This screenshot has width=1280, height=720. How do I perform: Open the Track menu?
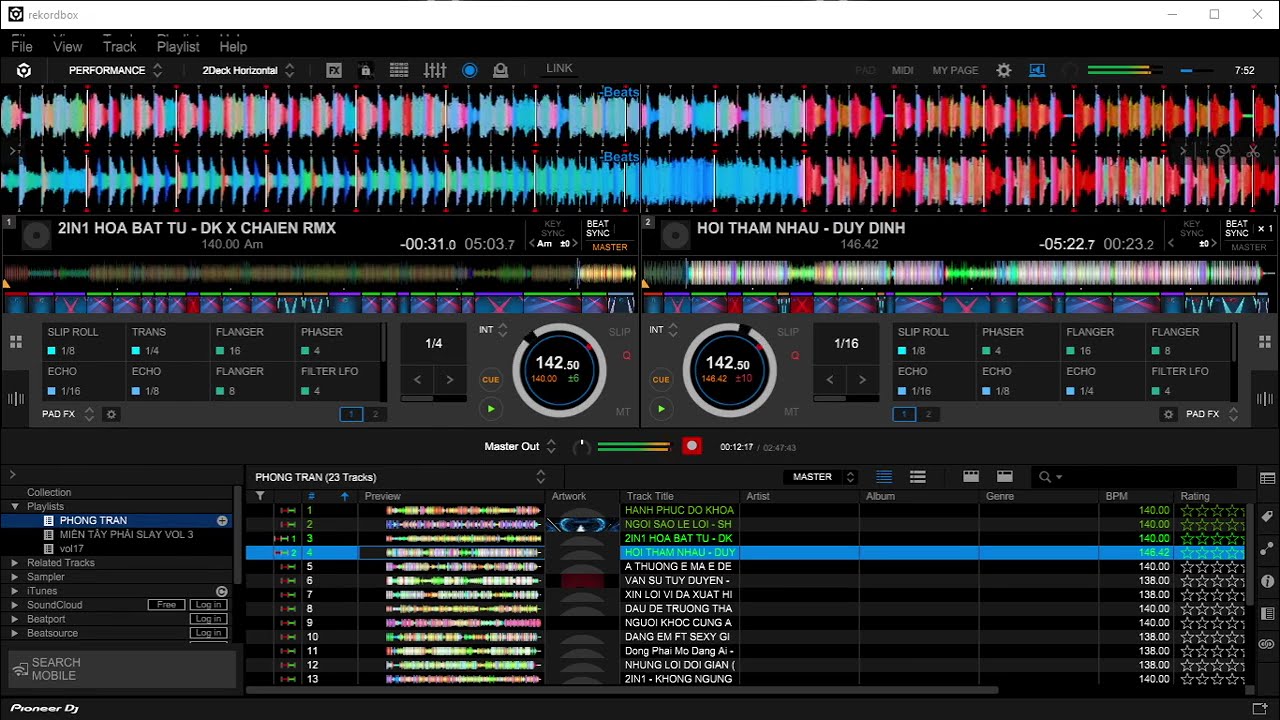tap(120, 47)
